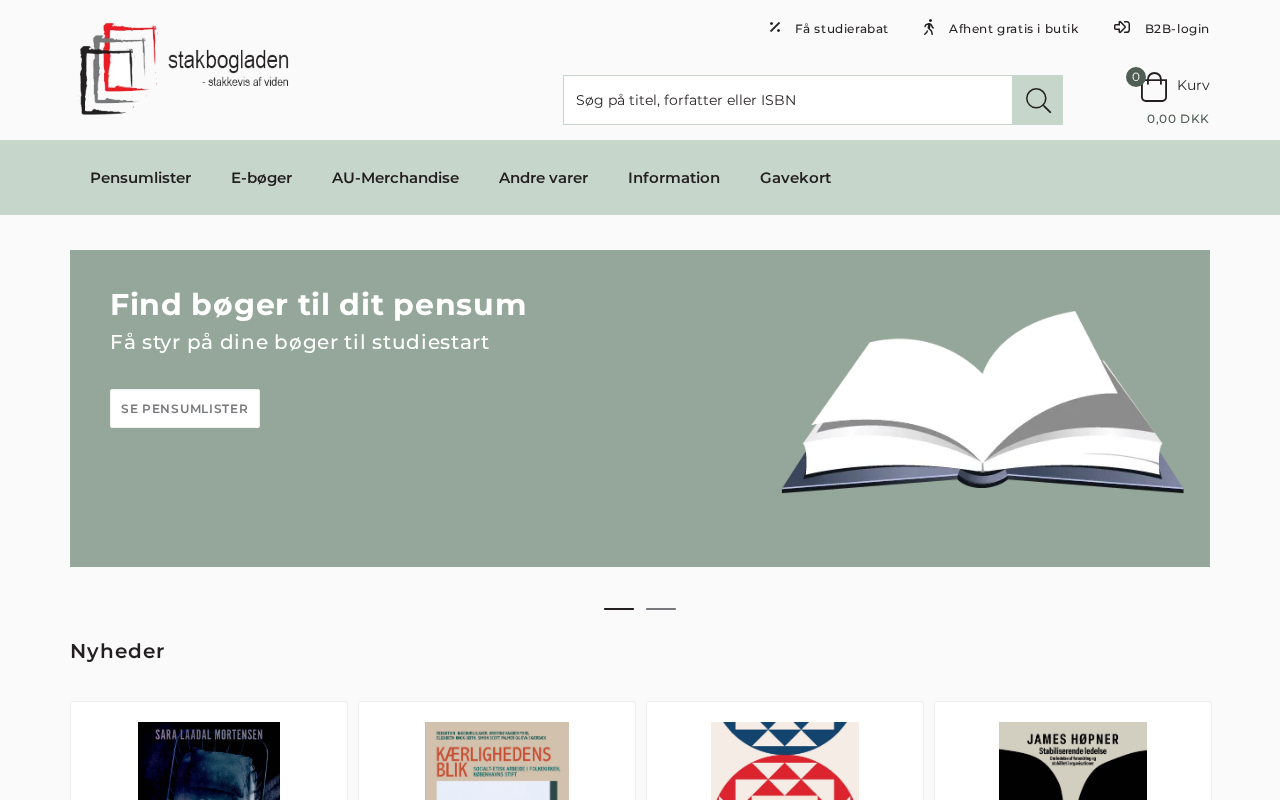The image size is (1280, 800).
Task: Open the E-bøger menu
Action: point(261,178)
